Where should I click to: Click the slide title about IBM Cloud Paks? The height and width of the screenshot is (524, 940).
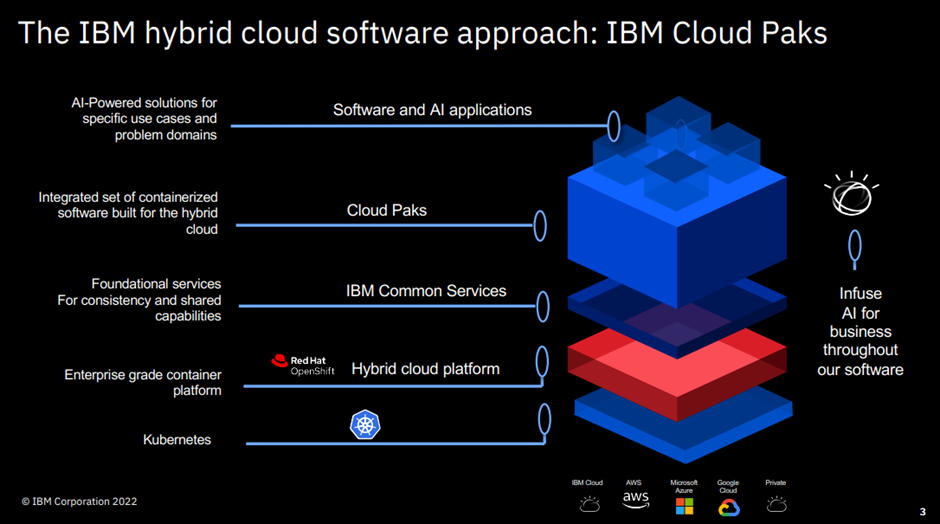423,32
